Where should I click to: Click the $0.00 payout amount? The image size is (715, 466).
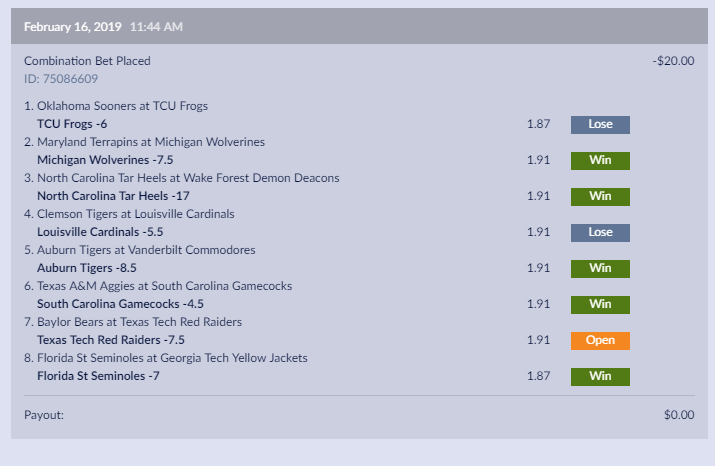pyautogui.click(x=678, y=414)
